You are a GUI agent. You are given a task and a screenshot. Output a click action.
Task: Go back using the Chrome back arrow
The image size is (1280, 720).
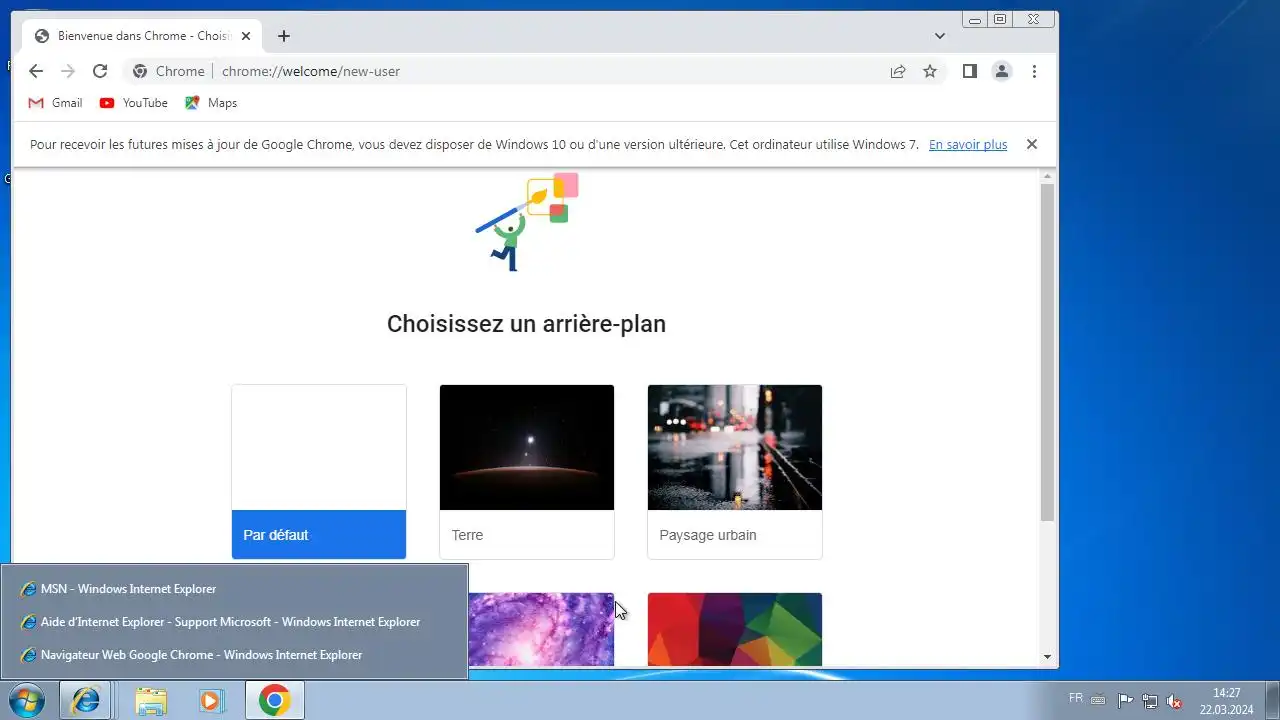[x=36, y=71]
